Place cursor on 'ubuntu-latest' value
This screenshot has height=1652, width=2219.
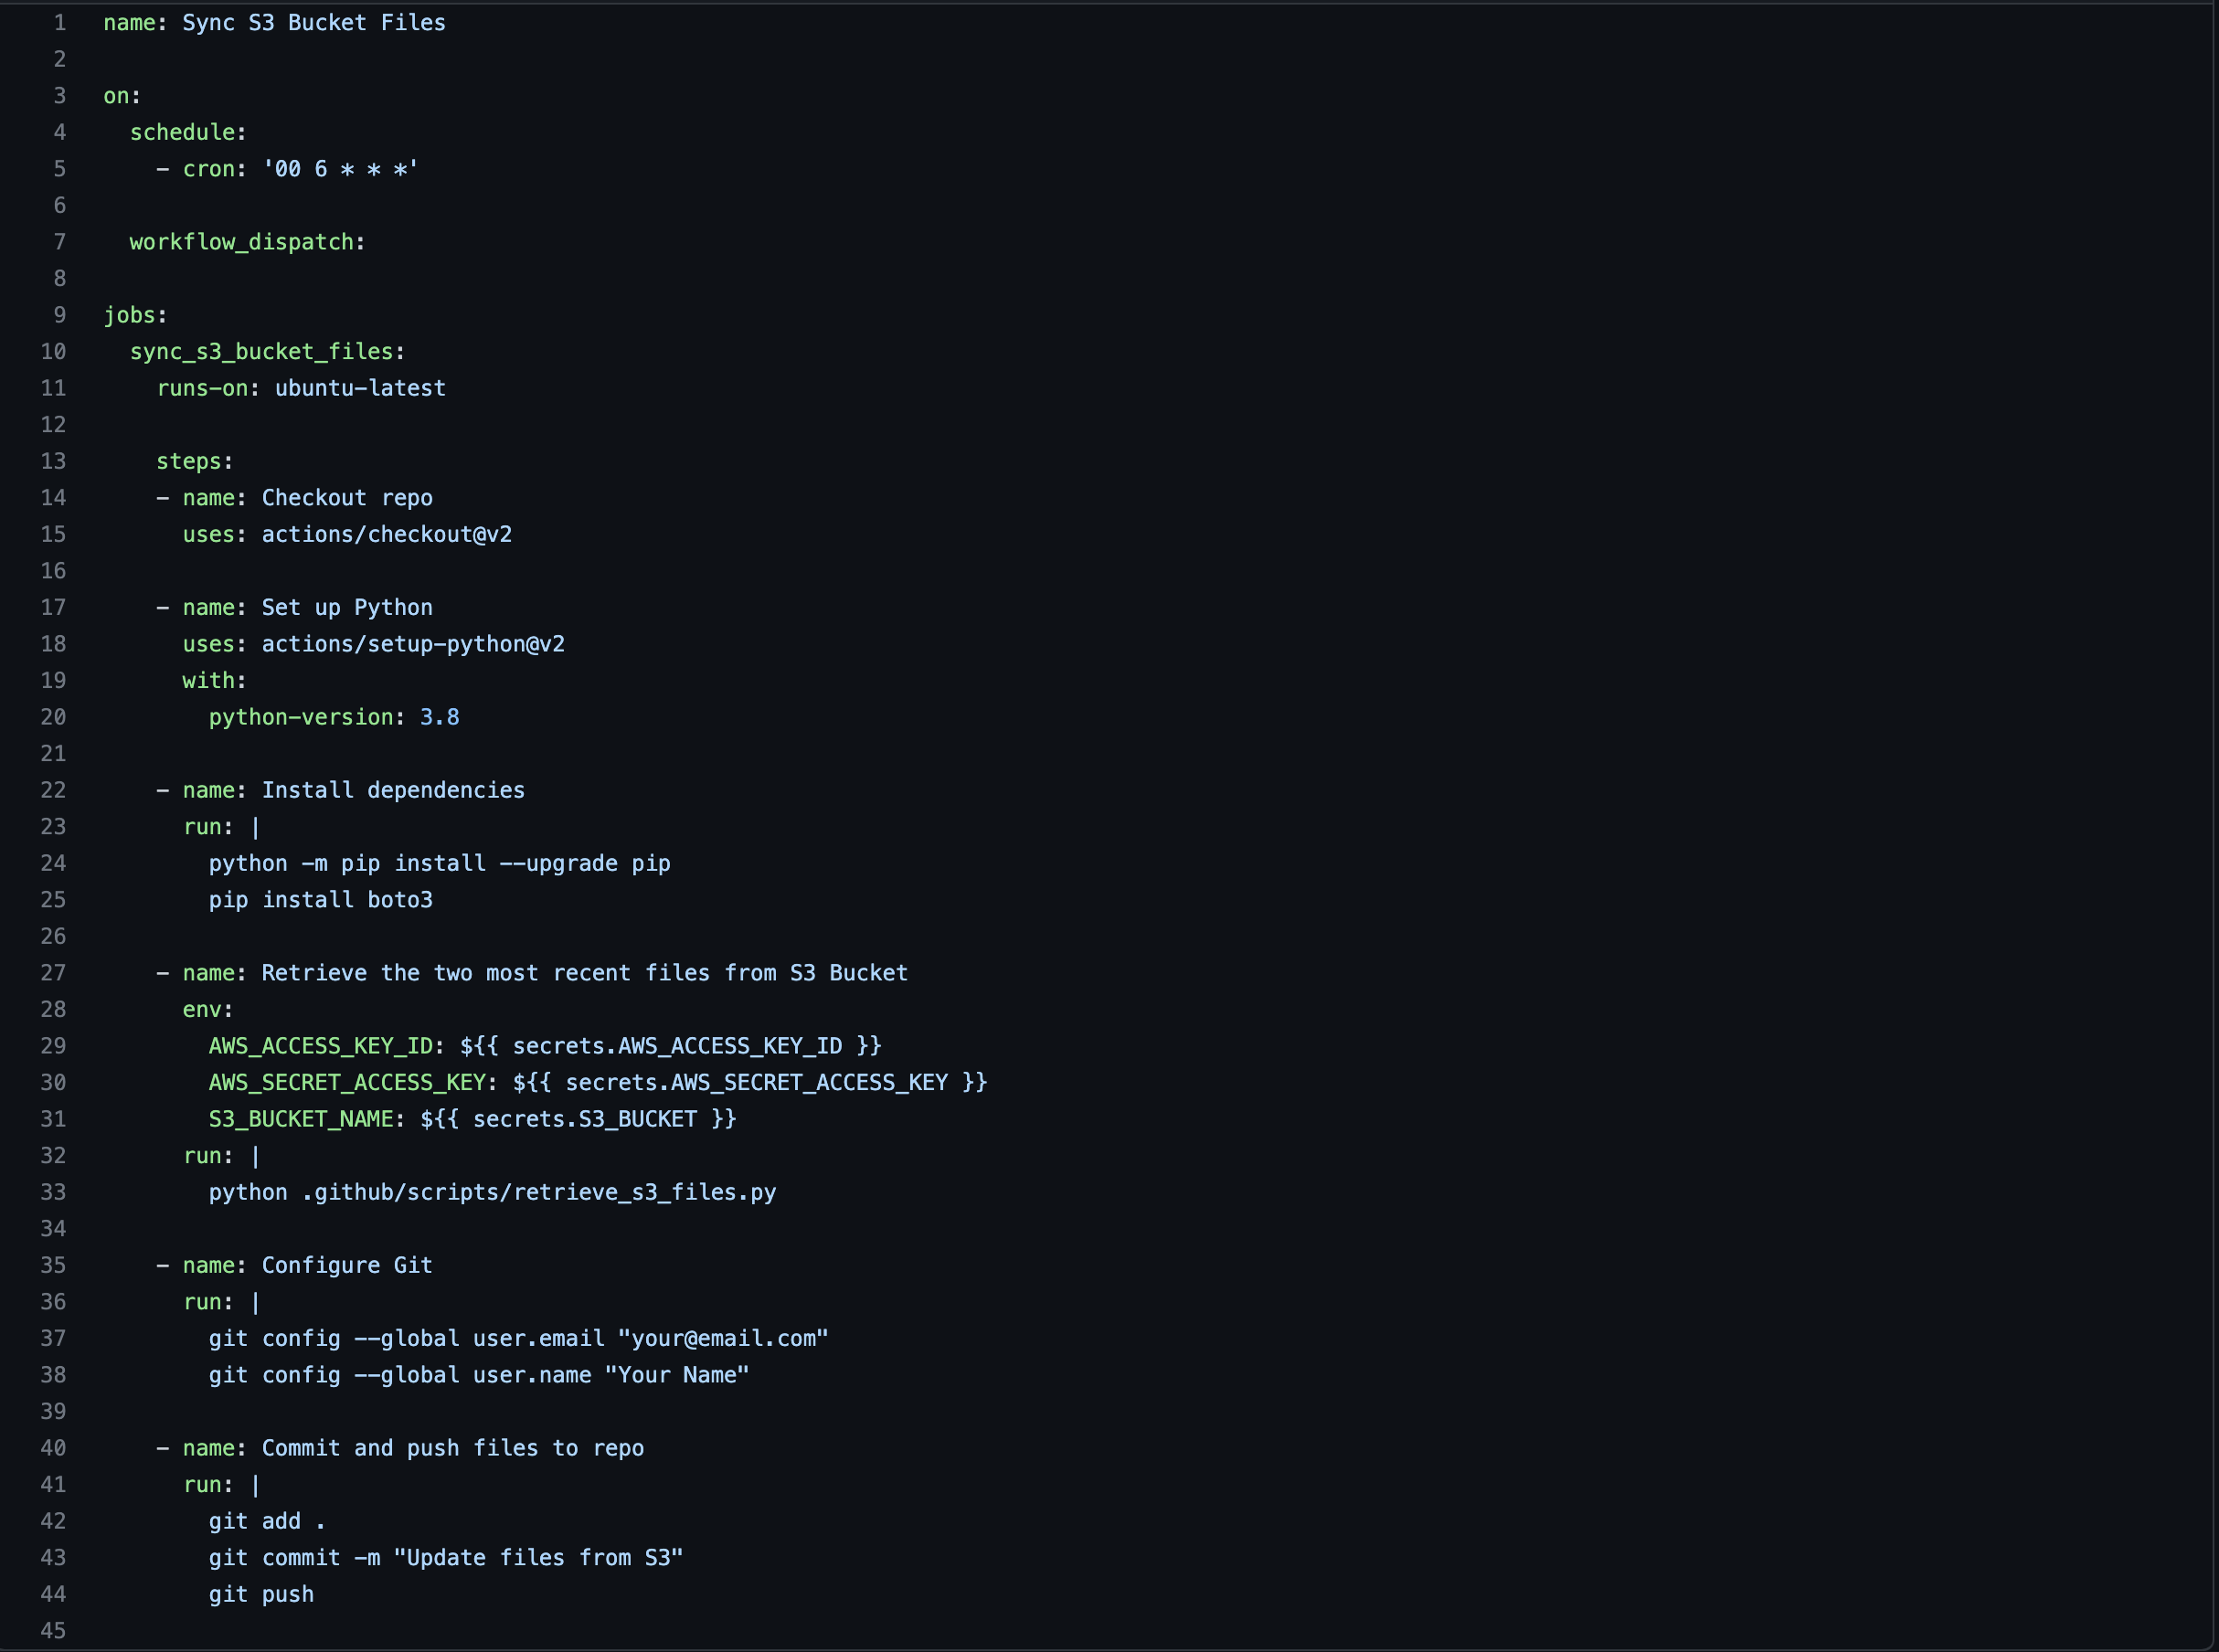tap(360, 388)
